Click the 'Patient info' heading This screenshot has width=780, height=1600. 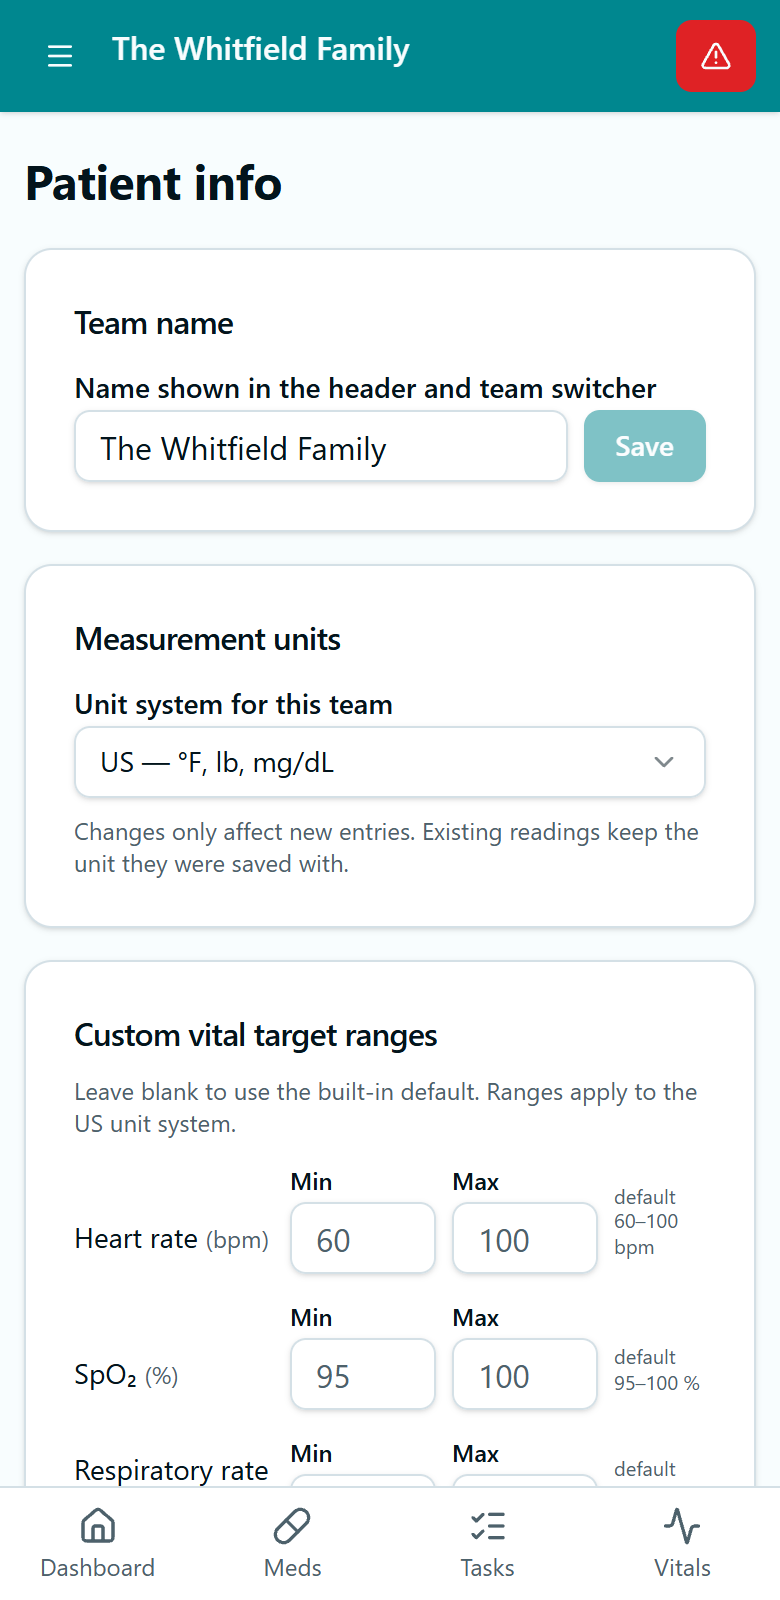[x=154, y=183]
